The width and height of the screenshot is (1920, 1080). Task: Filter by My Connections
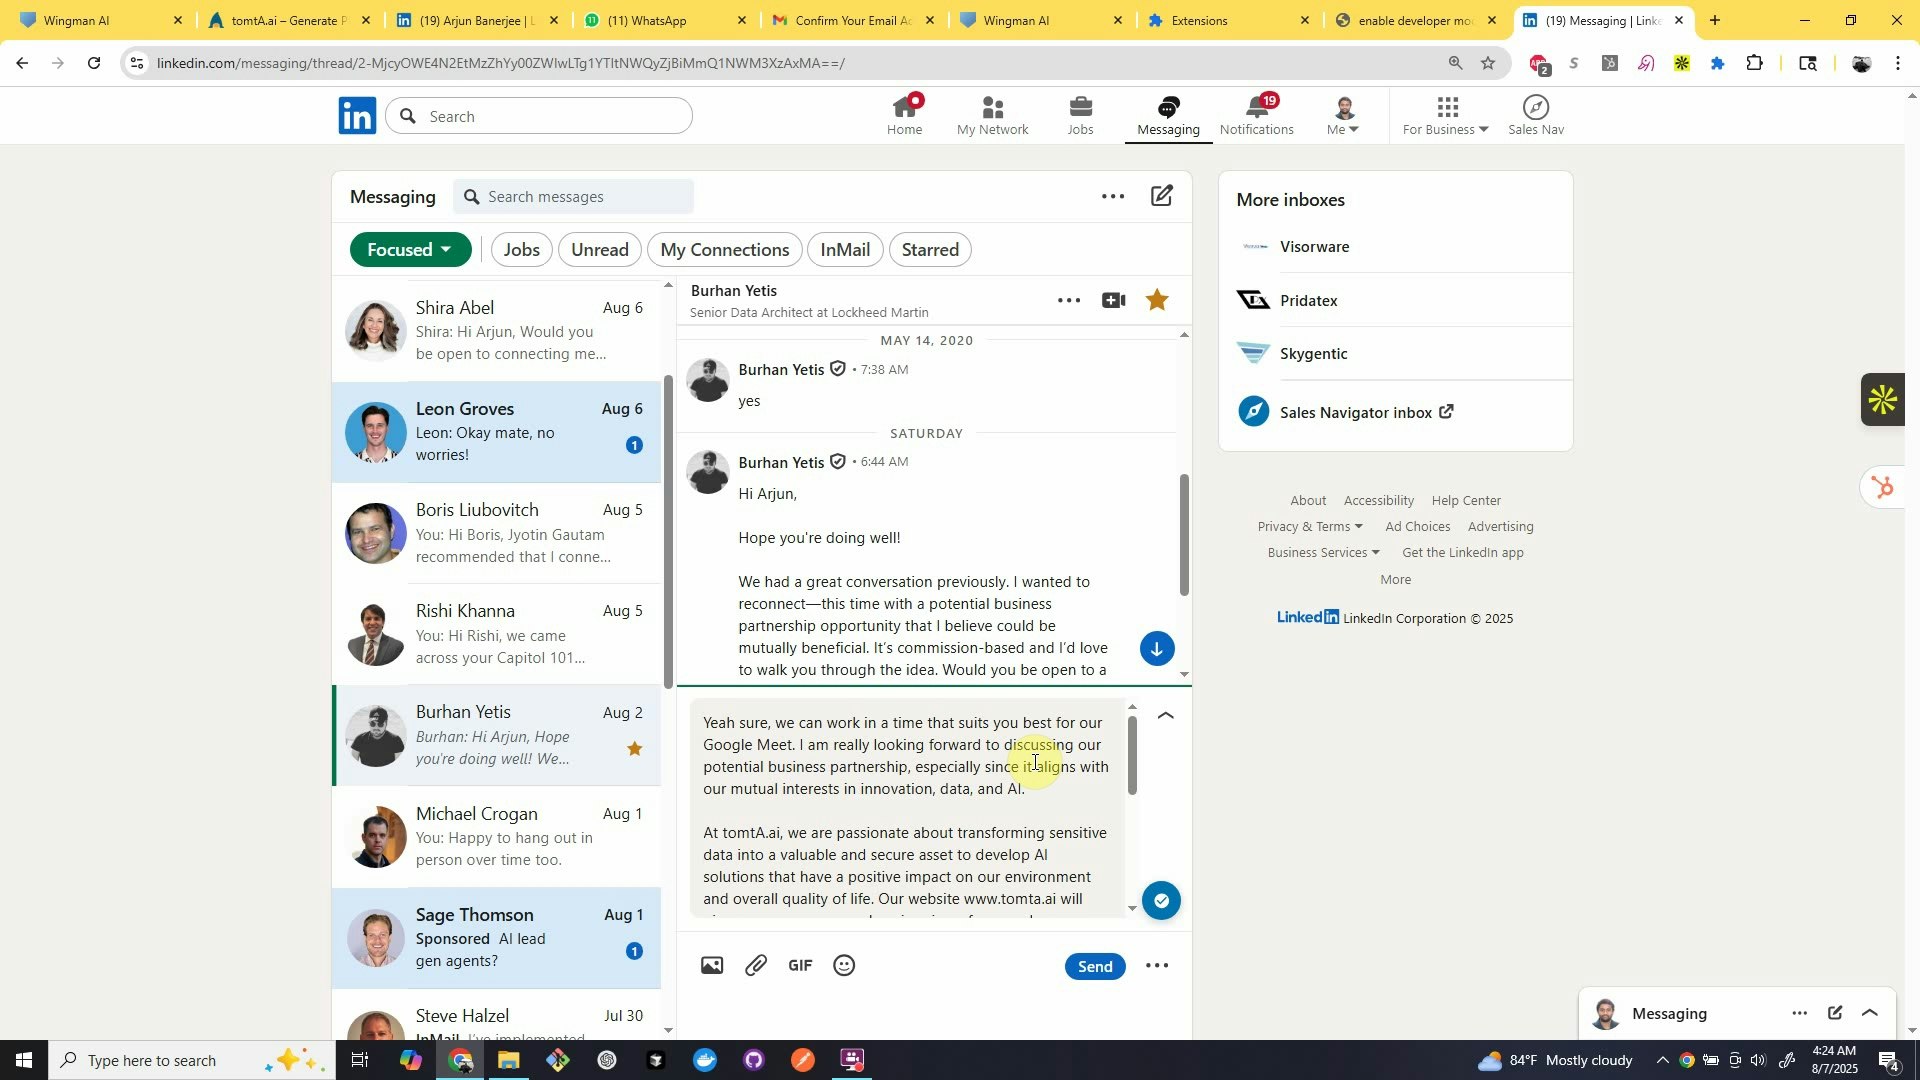pos(725,250)
